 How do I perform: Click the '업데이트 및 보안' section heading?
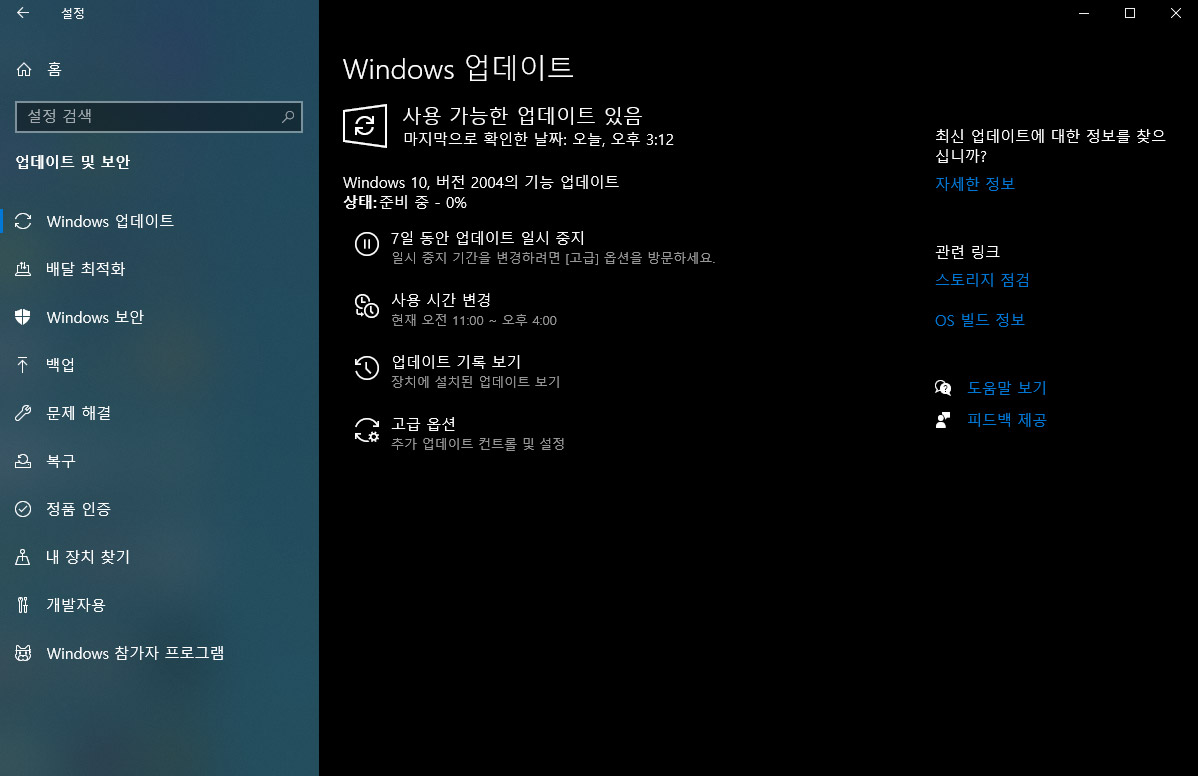pos(73,162)
